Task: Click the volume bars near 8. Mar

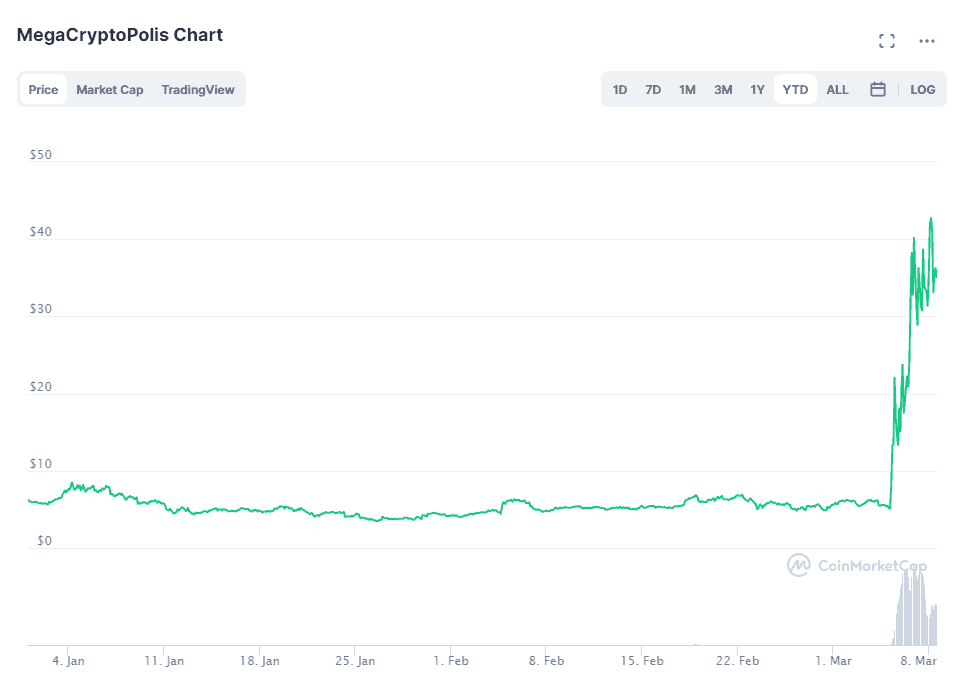Action: 914,607
